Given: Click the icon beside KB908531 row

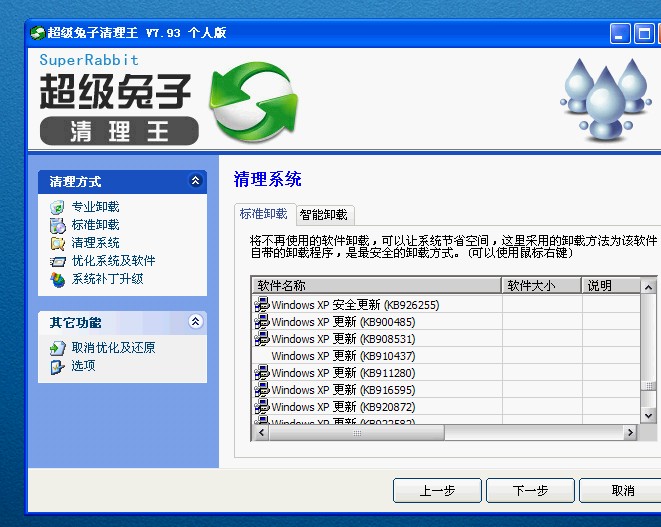Looking at the screenshot, I should pyautogui.click(x=262, y=339).
